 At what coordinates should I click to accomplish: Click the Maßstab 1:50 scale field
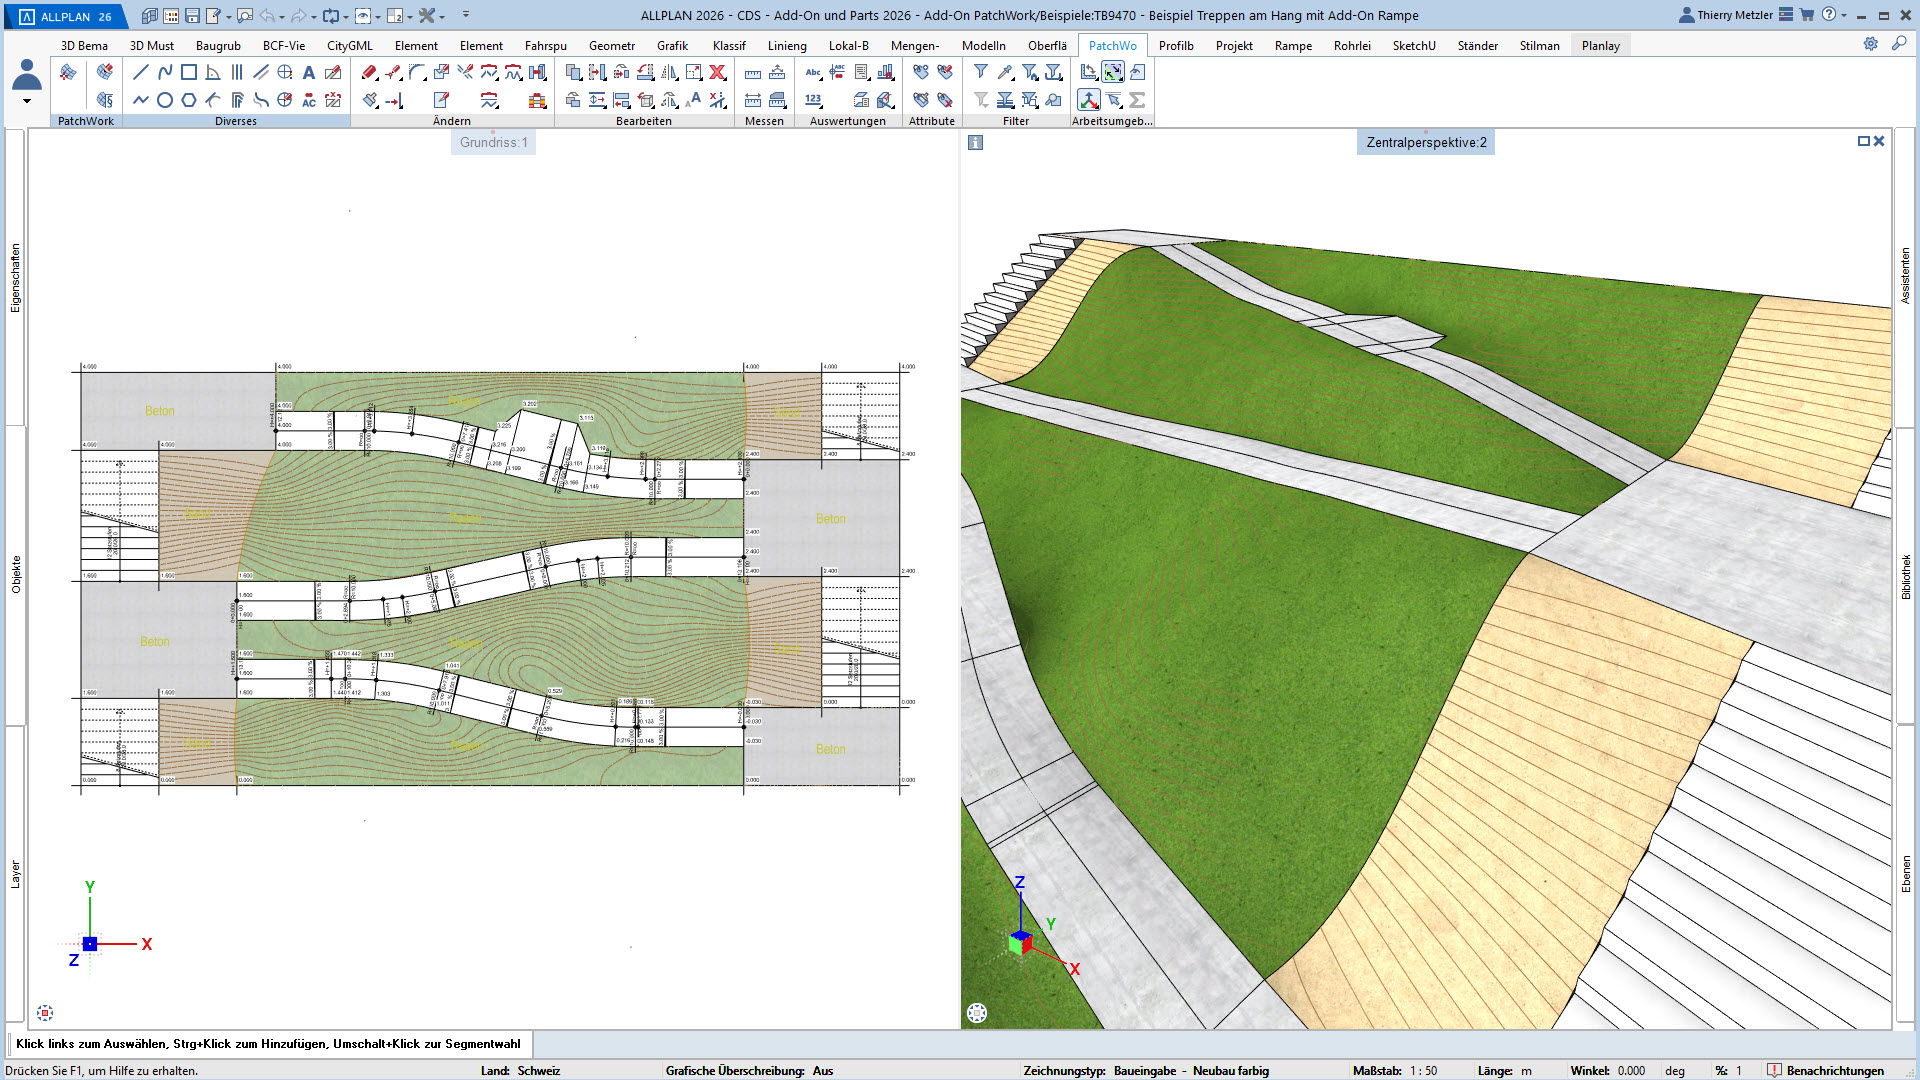click(1423, 1070)
